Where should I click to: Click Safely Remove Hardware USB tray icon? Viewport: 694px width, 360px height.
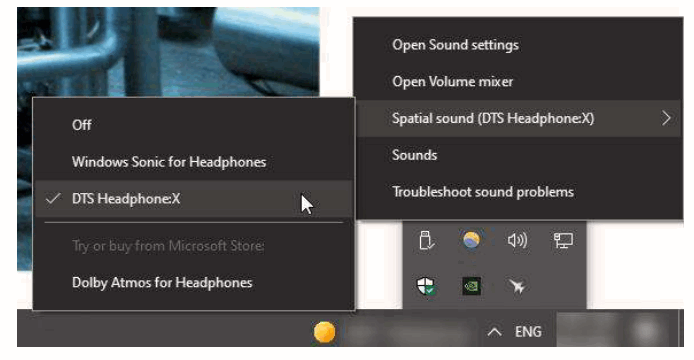426,240
